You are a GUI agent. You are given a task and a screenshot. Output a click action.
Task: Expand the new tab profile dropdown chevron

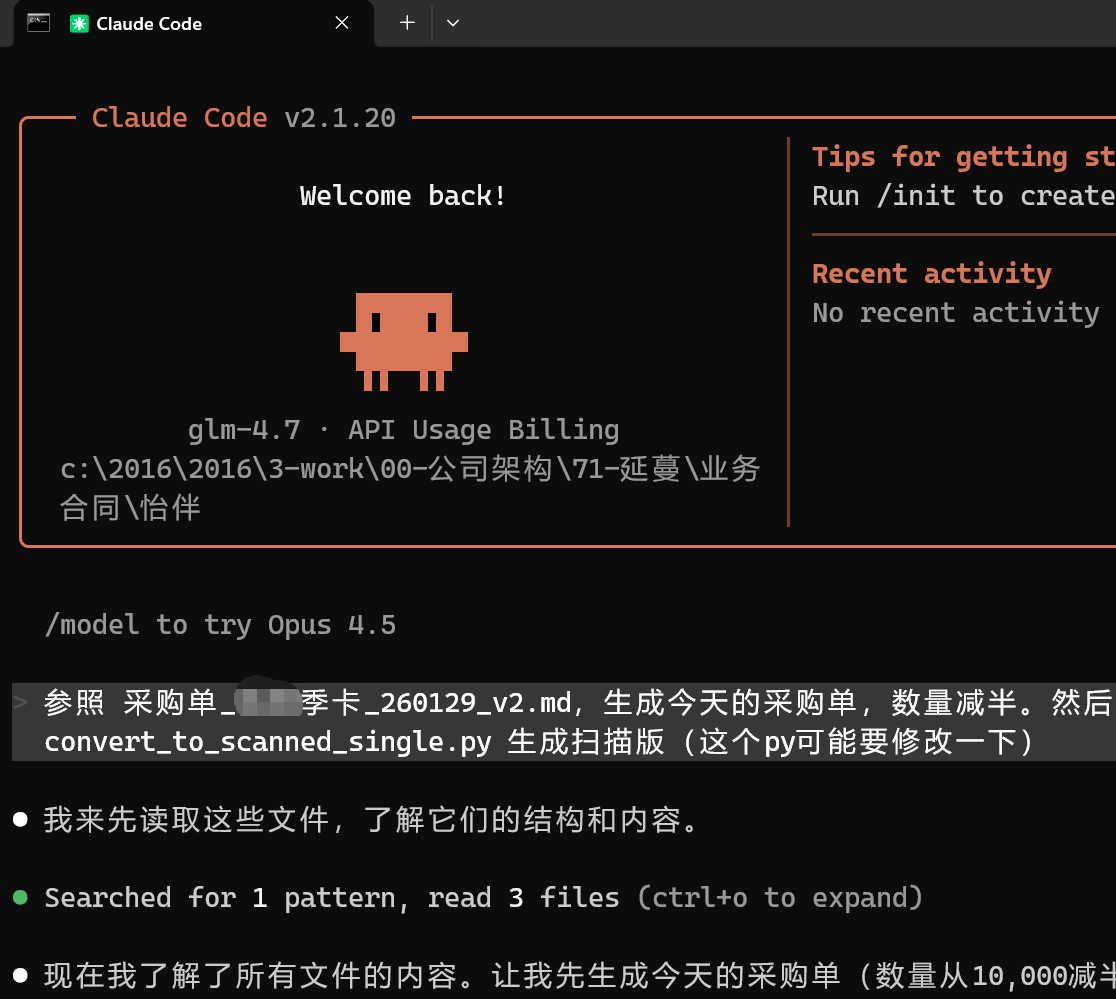[x=453, y=23]
